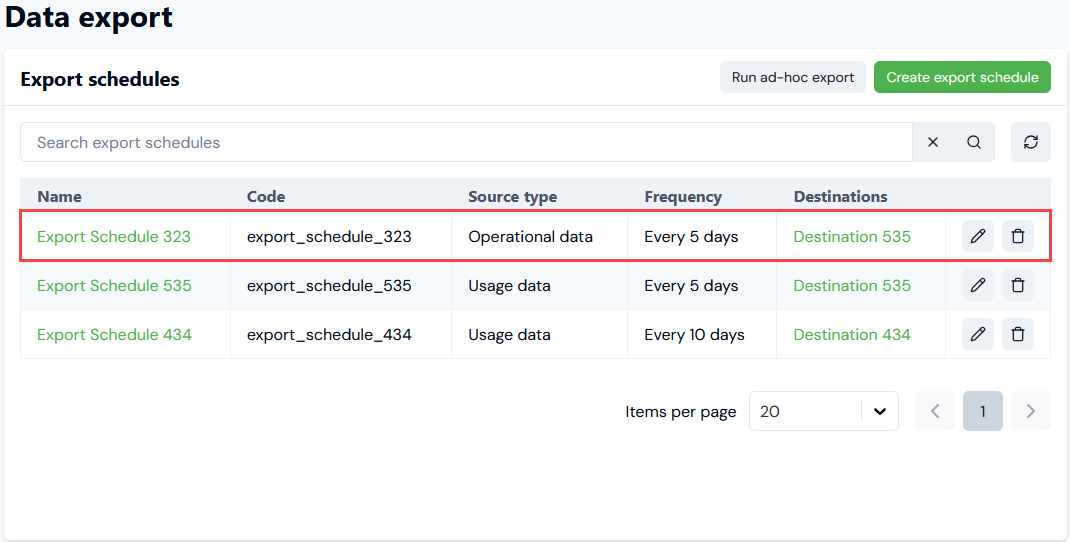Focus the Search export schedules field

click(x=466, y=142)
